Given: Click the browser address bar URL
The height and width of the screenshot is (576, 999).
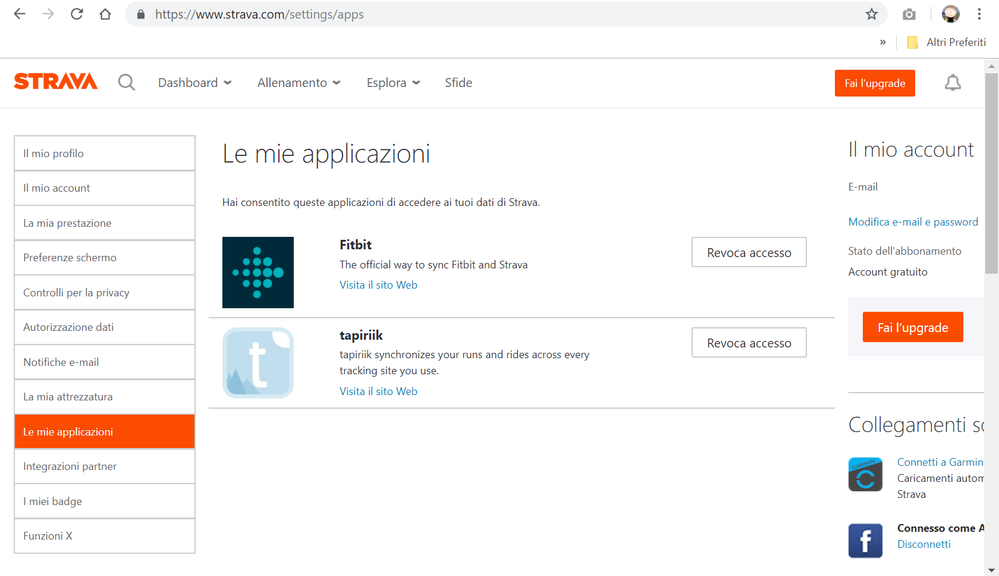Looking at the screenshot, I should click(x=259, y=14).
